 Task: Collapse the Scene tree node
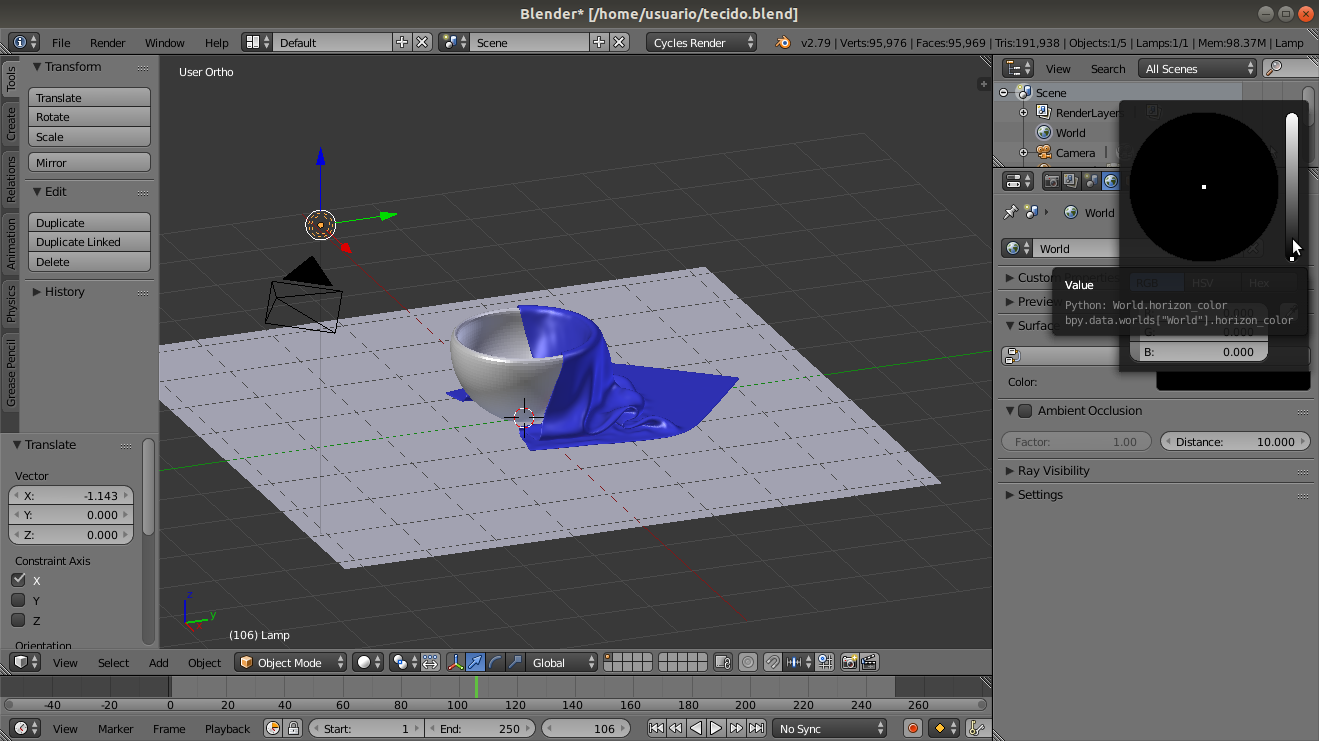click(1004, 92)
